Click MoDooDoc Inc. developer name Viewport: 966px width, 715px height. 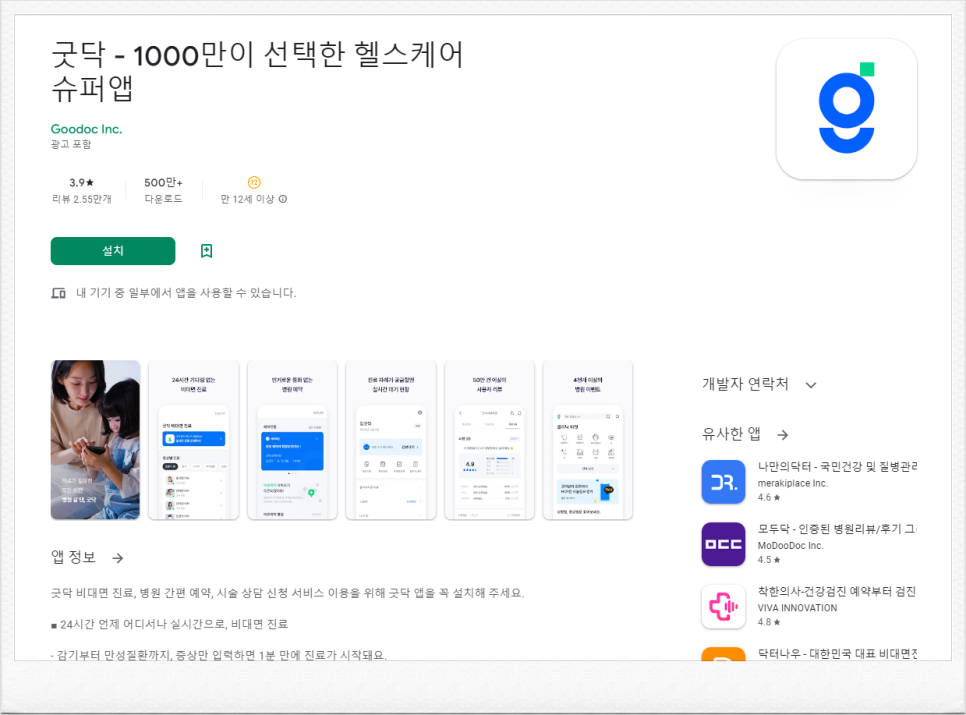pos(790,546)
